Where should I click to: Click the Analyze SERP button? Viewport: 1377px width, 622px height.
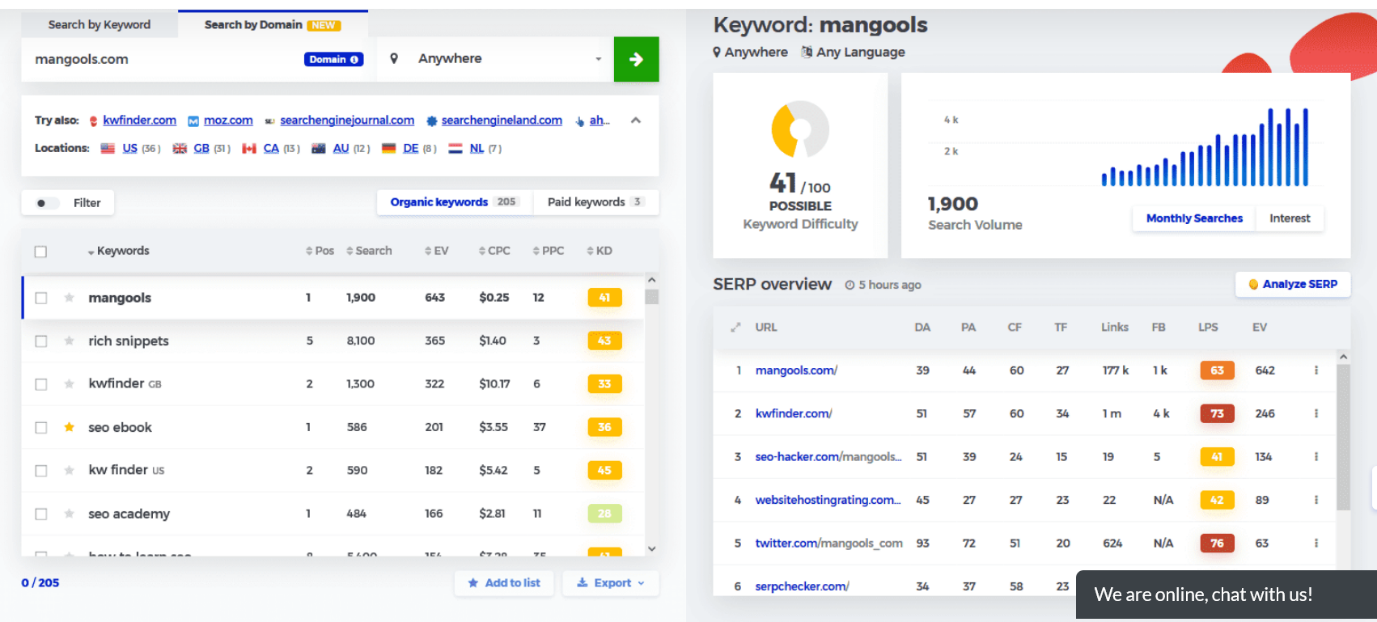point(1293,284)
